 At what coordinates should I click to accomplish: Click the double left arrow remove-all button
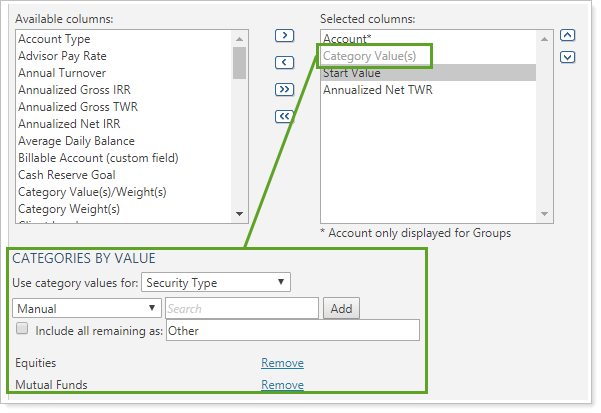pos(284,116)
